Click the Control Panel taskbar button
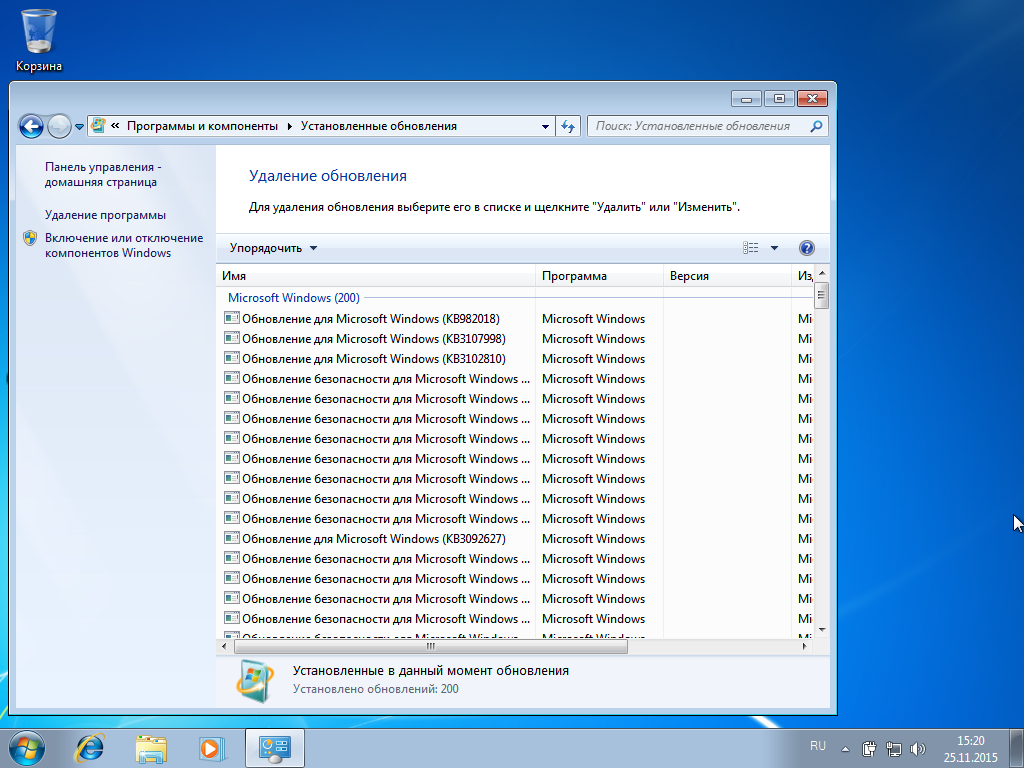Screen dimensions: 1024x768 click(274, 748)
